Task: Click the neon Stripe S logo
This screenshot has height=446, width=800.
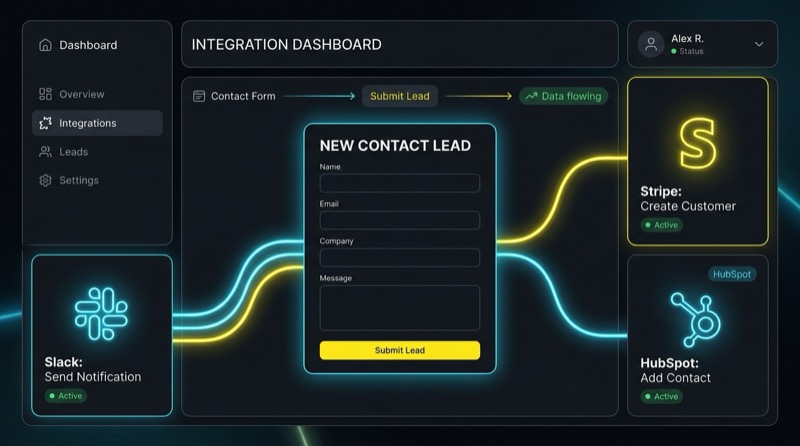Action: 697,143
